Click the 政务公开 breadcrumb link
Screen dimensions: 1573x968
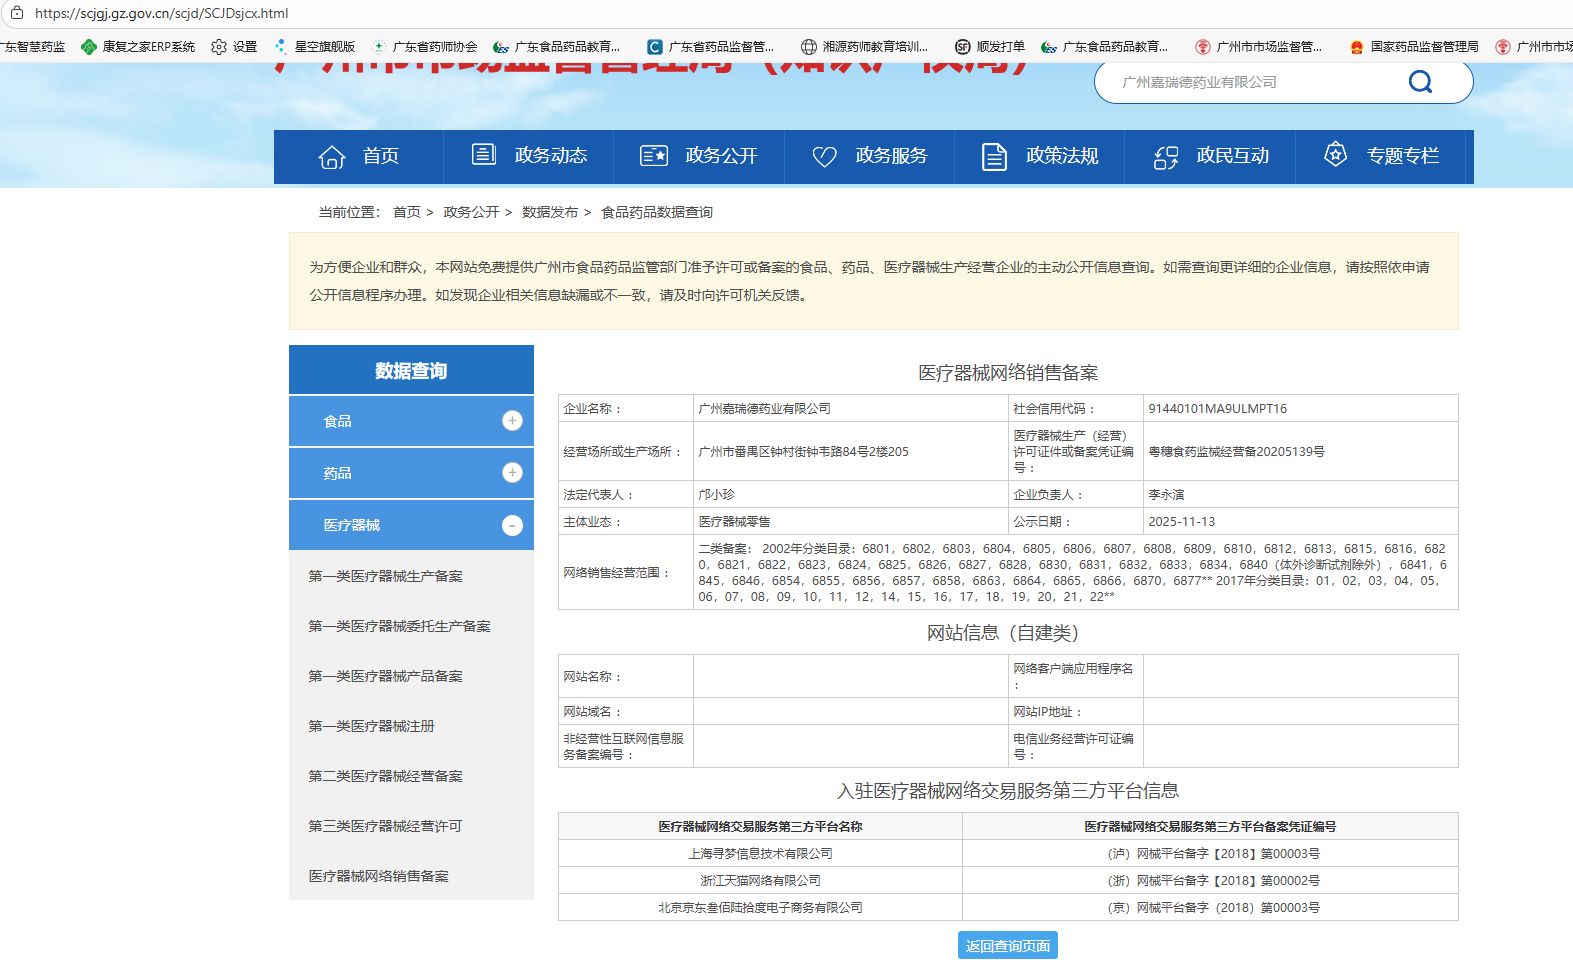tap(471, 212)
